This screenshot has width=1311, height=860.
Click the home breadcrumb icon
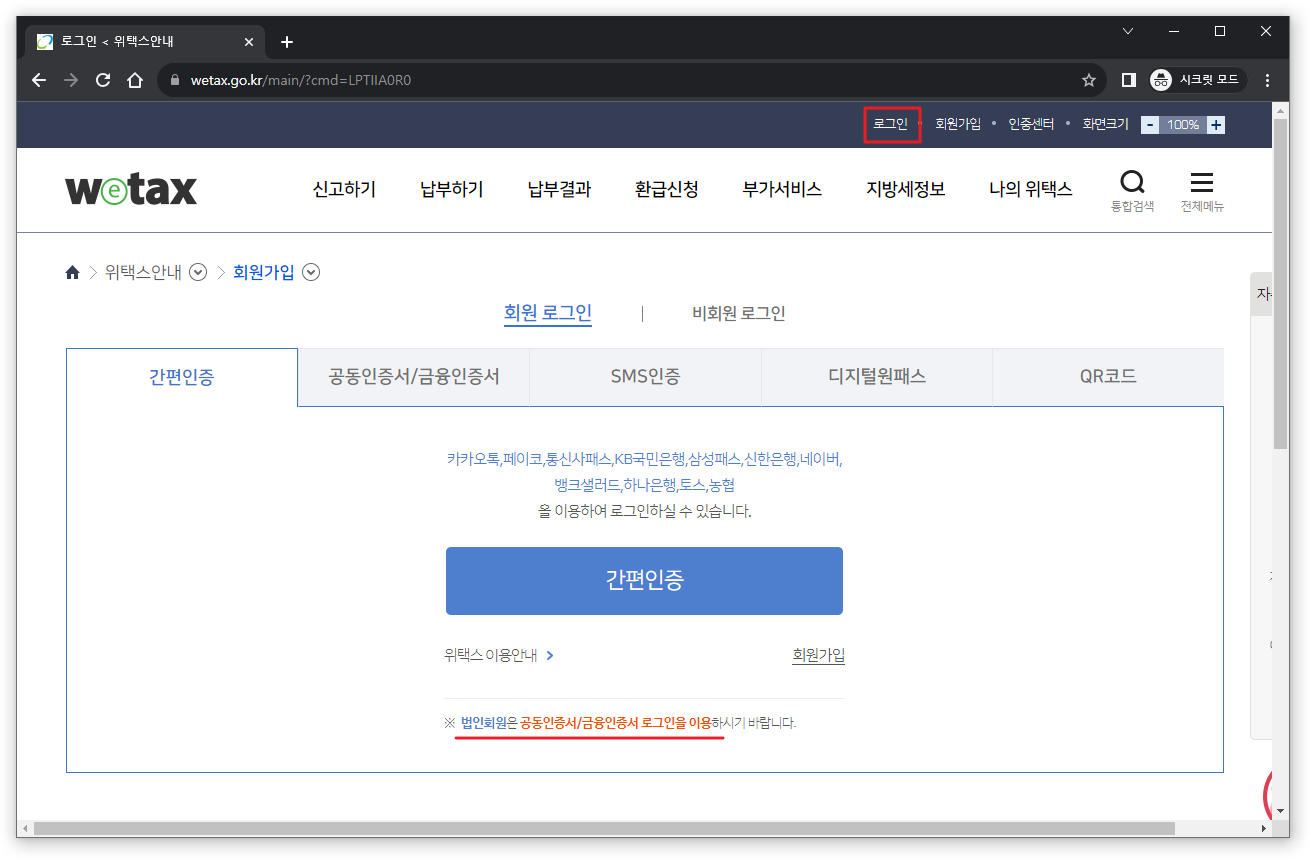coord(72,272)
